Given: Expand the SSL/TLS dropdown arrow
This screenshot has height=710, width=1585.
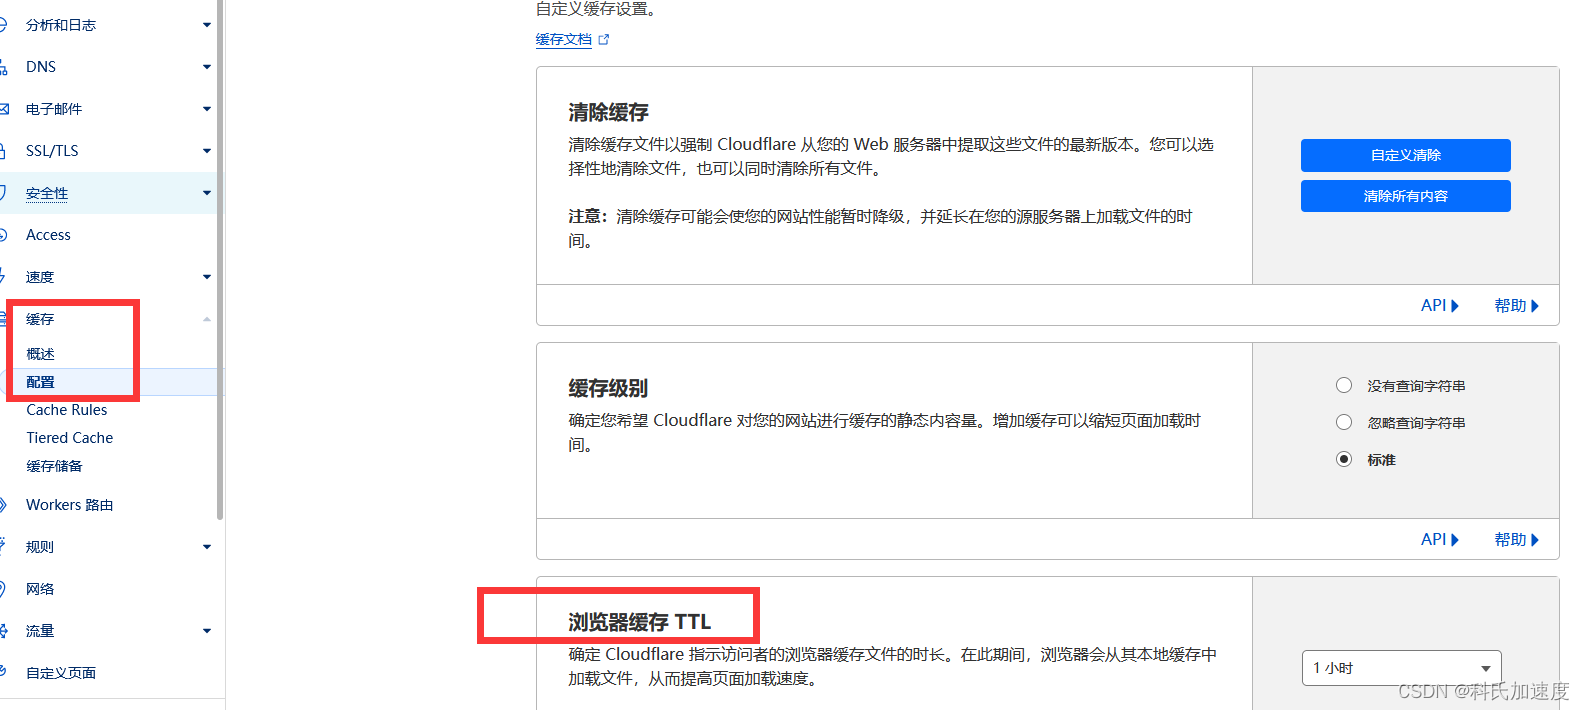Looking at the screenshot, I should pos(207,151).
